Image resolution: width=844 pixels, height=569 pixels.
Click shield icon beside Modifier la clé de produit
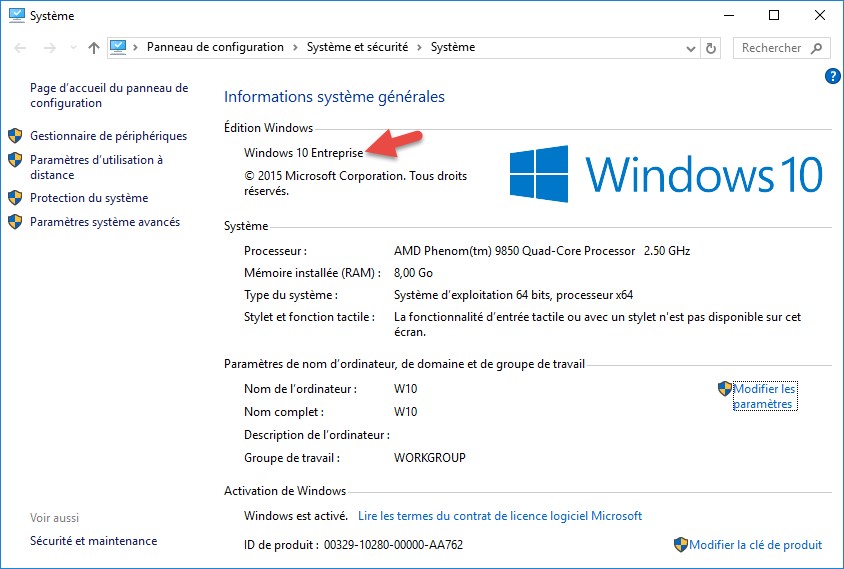click(x=680, y=545)
